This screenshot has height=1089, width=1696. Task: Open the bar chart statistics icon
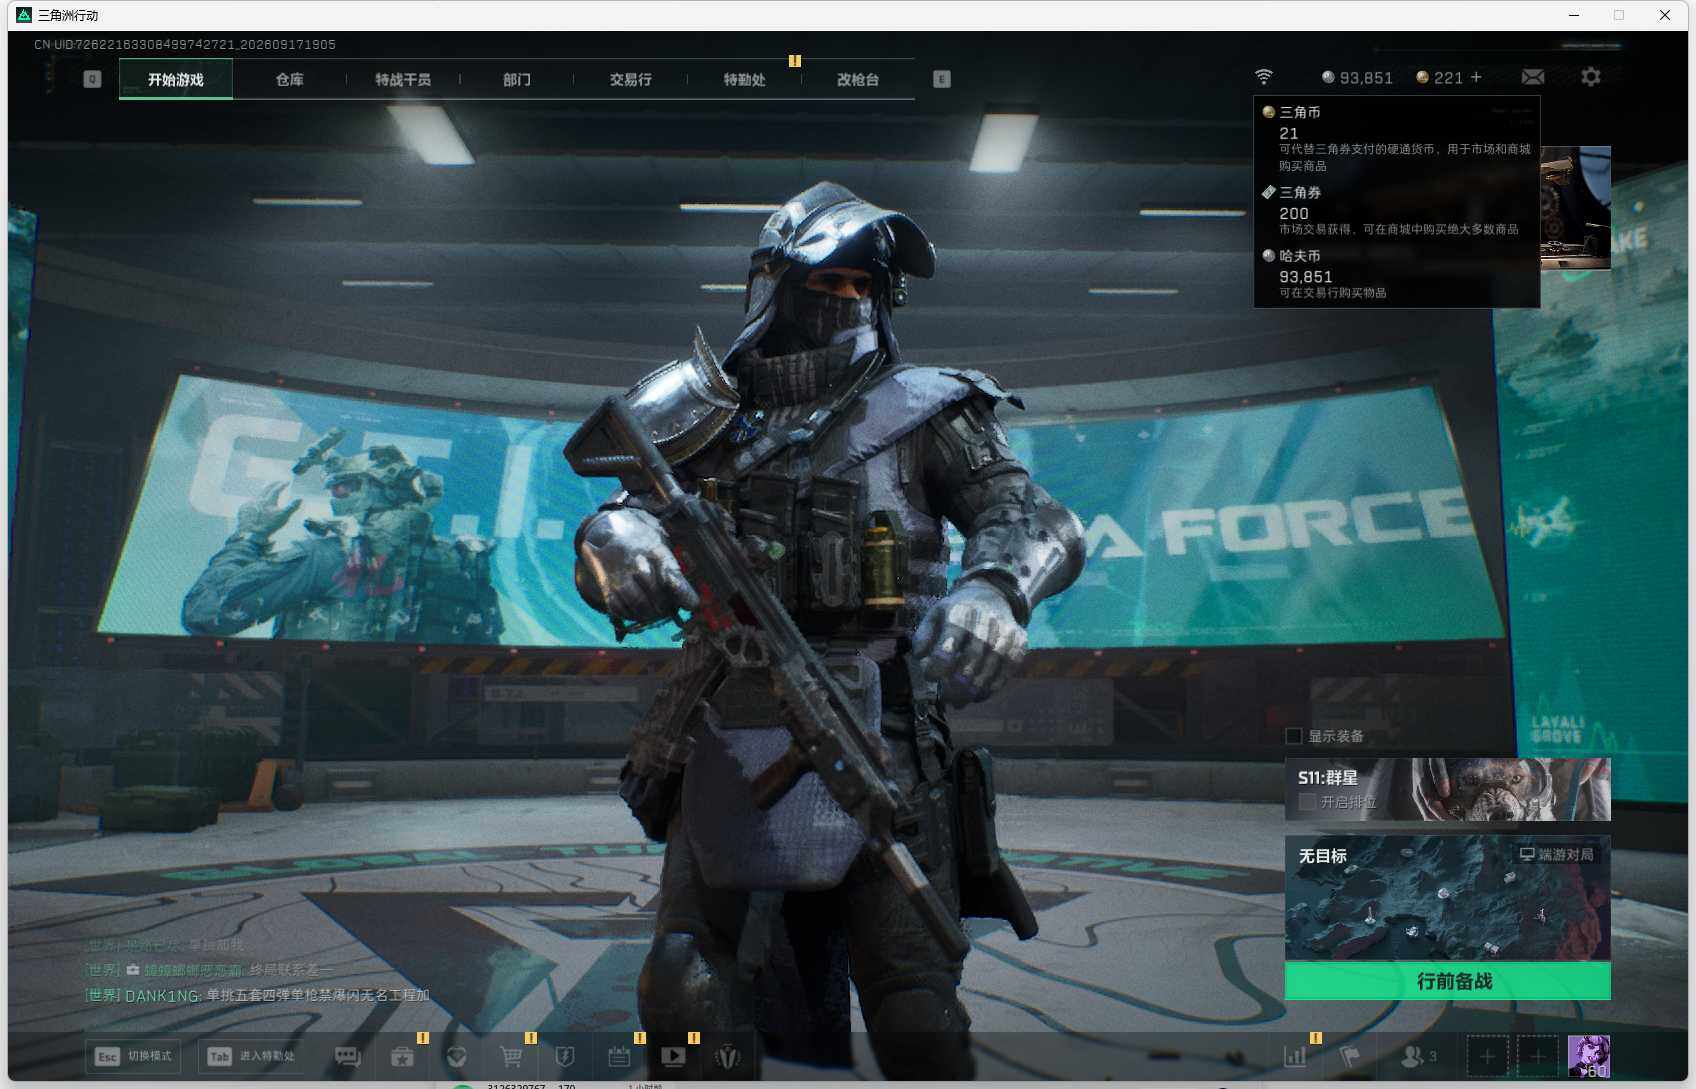[1295, 1056]
